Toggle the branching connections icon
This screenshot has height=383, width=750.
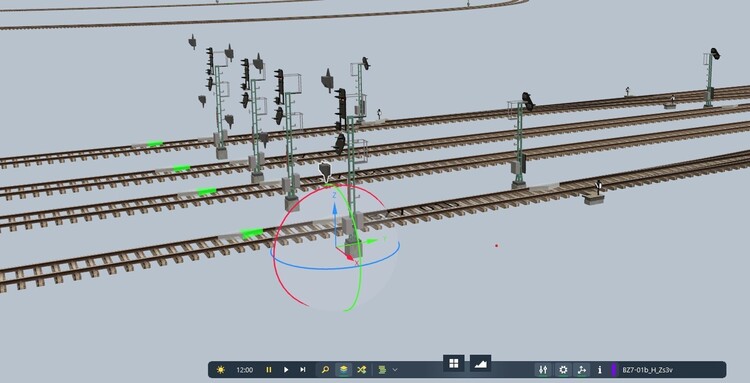point(582,370)
